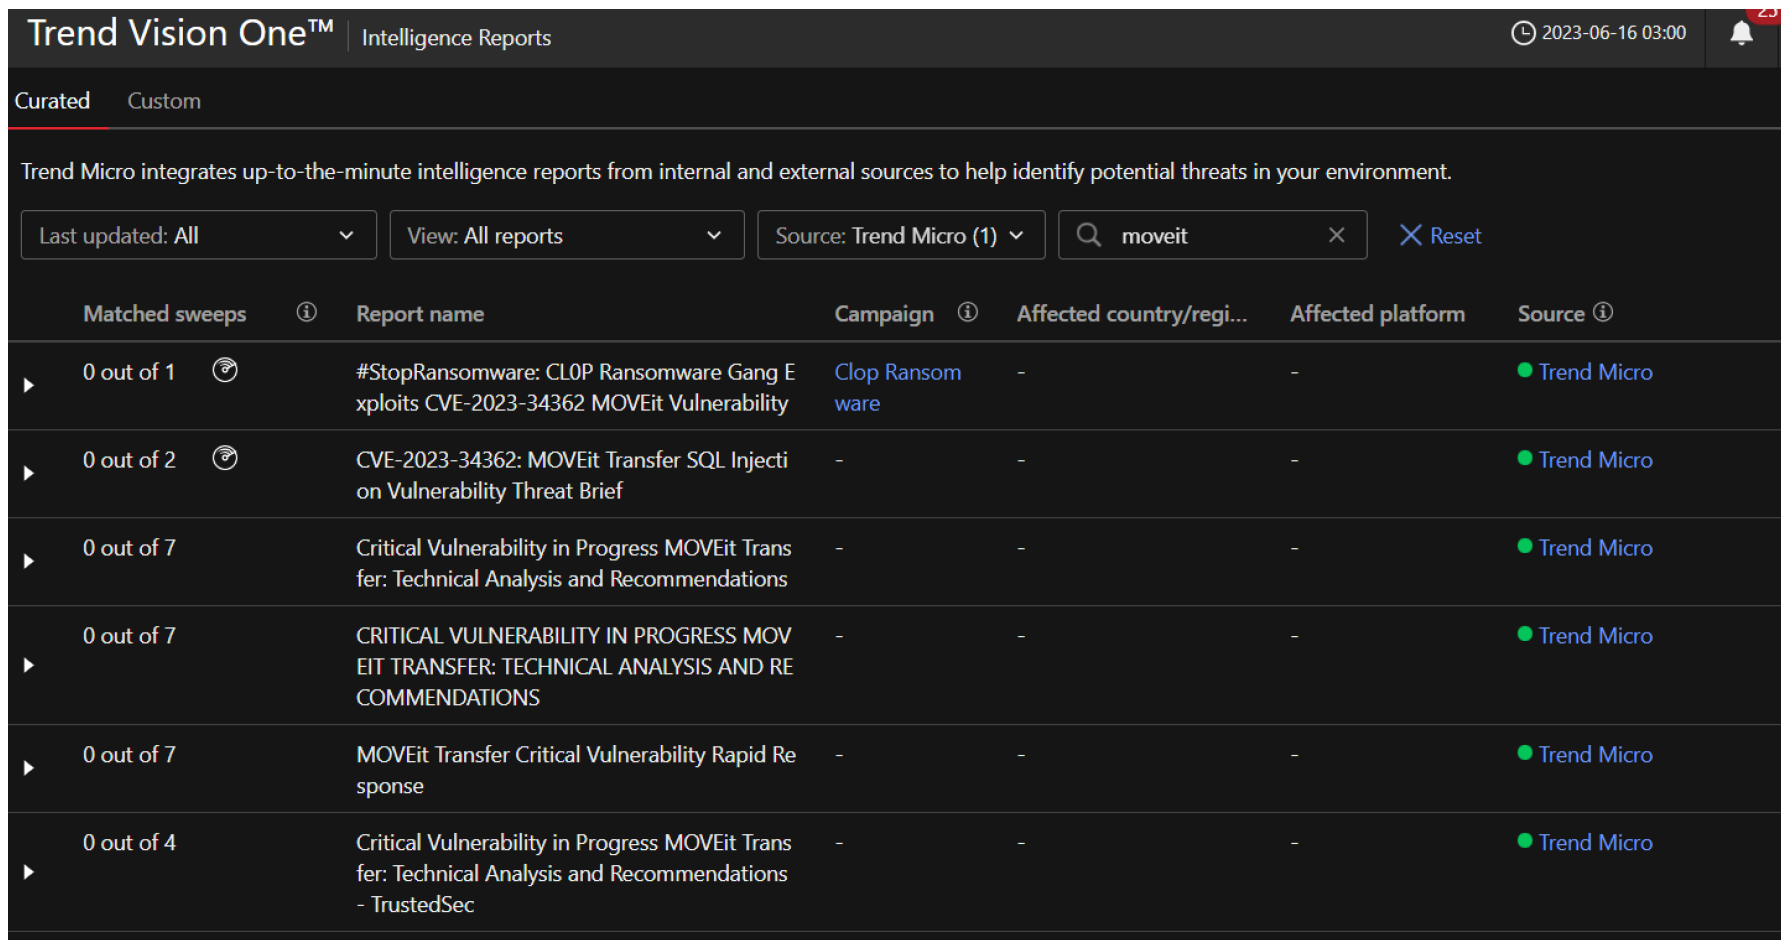1789x945 pixels.
Task: Click the magnifier icon in the search box
Action: [1088, 236]
